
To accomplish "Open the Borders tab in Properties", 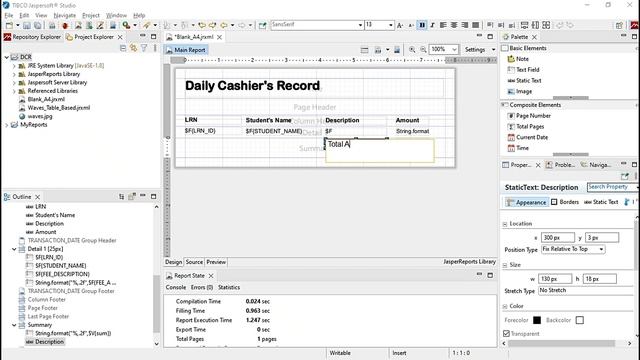I will tap(565, 202).
